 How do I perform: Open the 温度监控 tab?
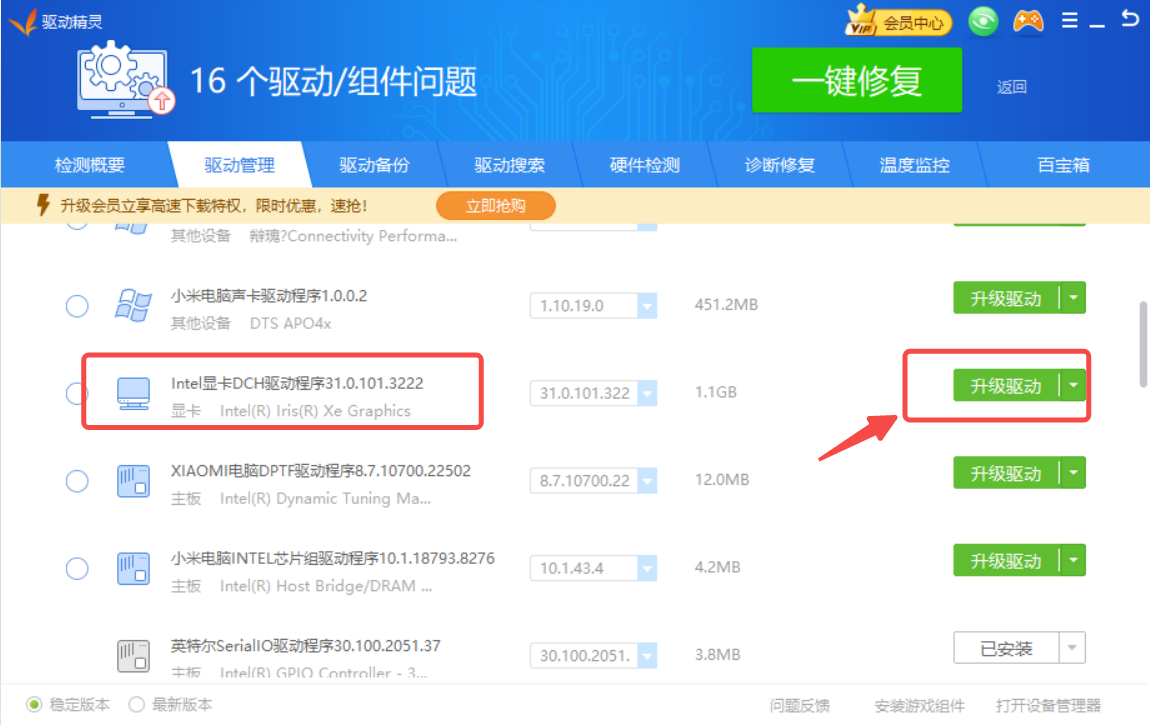914,165
